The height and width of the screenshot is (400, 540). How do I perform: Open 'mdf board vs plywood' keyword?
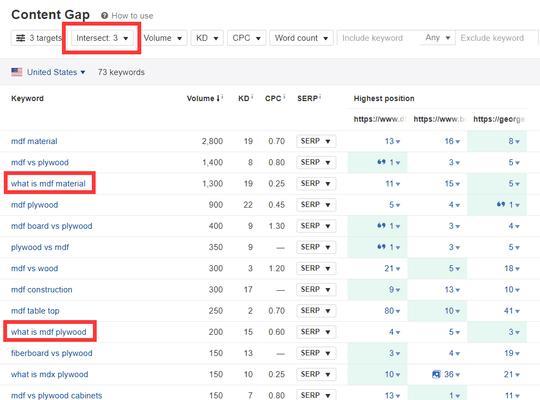click(x=52, y=226)
